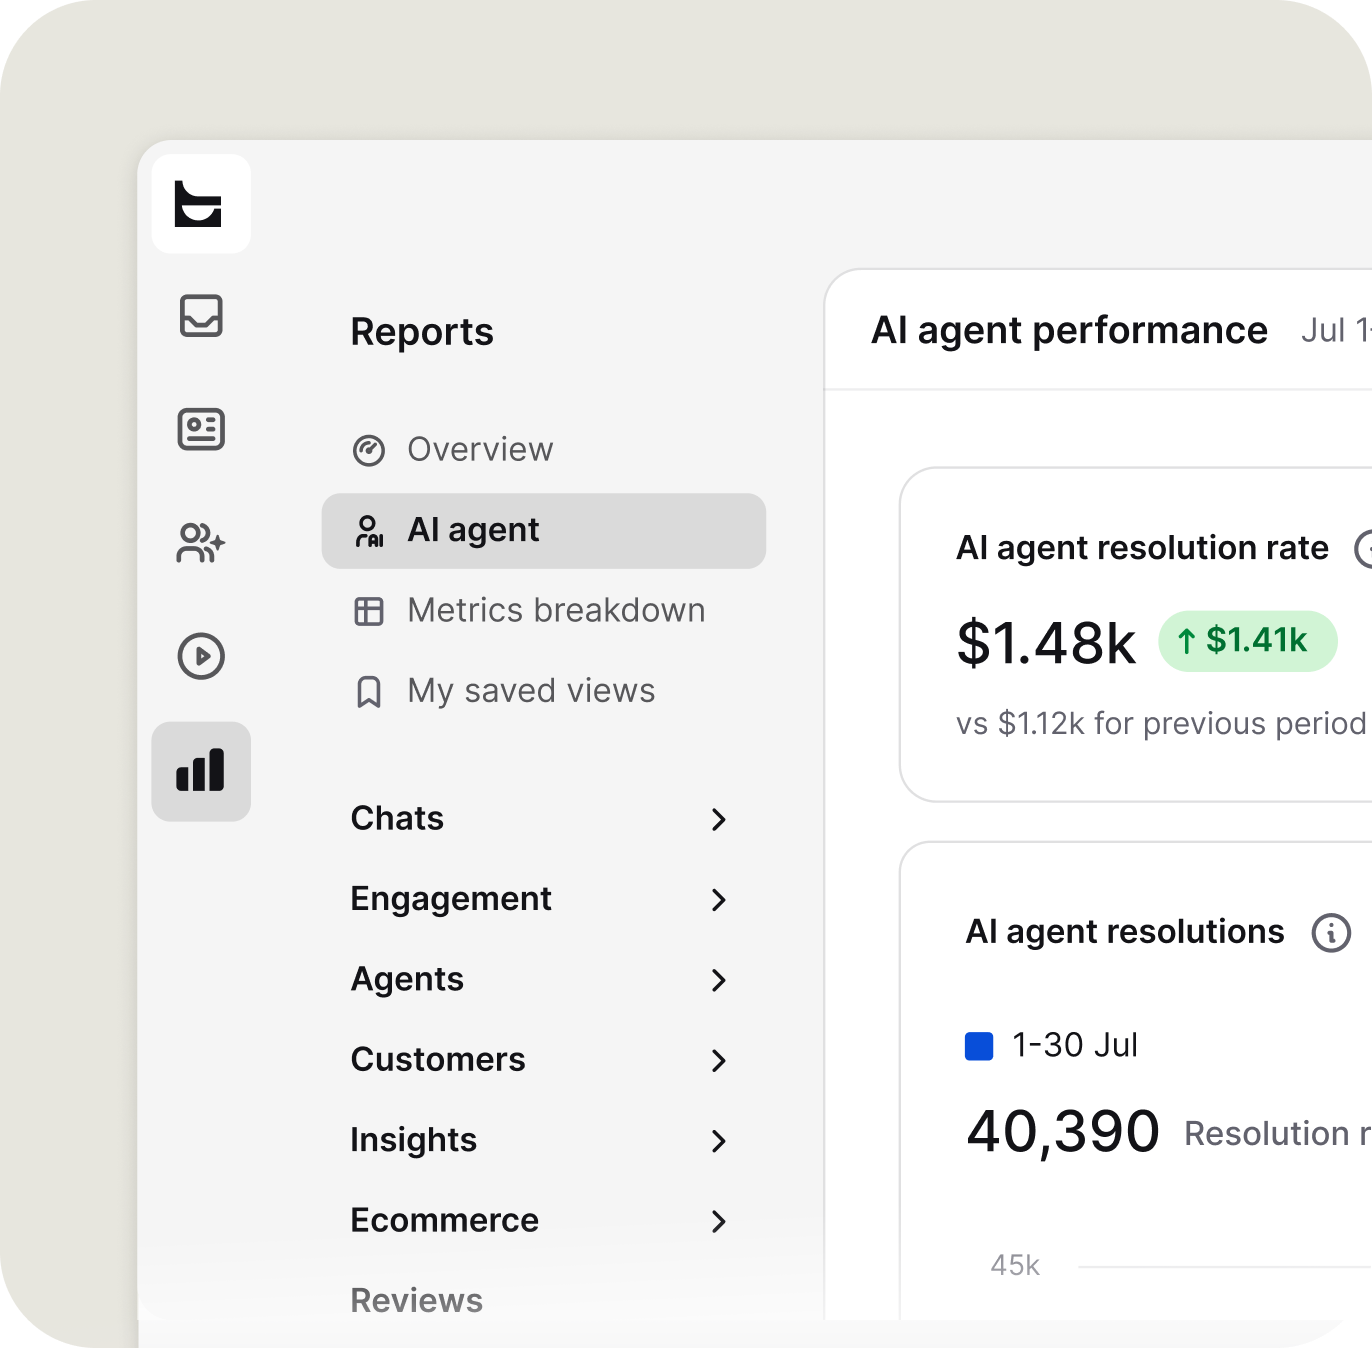Click the AI agent resolutions heading
Viewport: 1372px width, 1348px height.
pos(1124,932)
